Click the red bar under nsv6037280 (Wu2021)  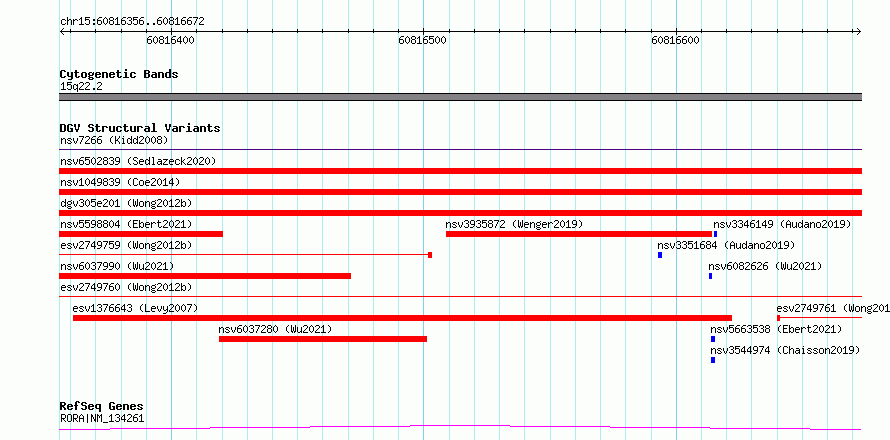pyautogui.click(x=323, y=339)
